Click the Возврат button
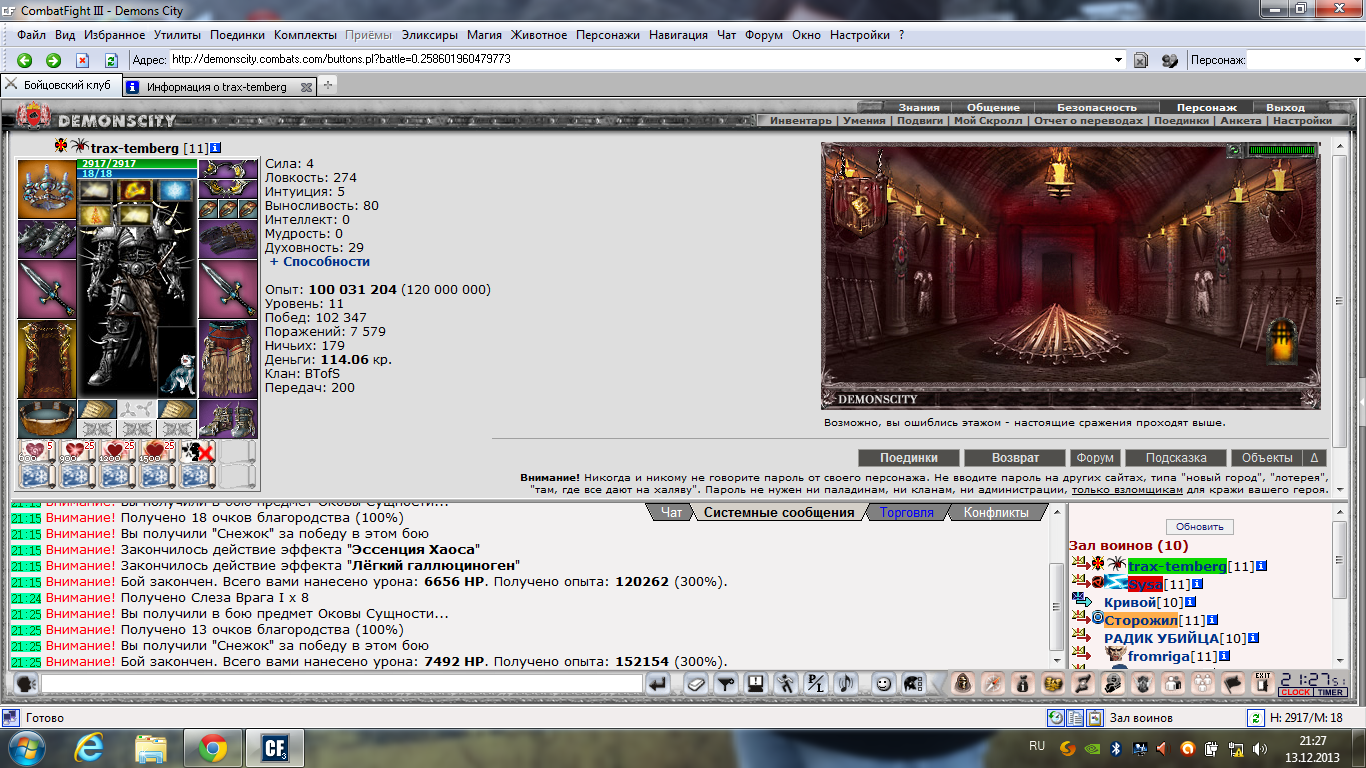Viewport: 1366px width, 768px height. coord(1015,458)
